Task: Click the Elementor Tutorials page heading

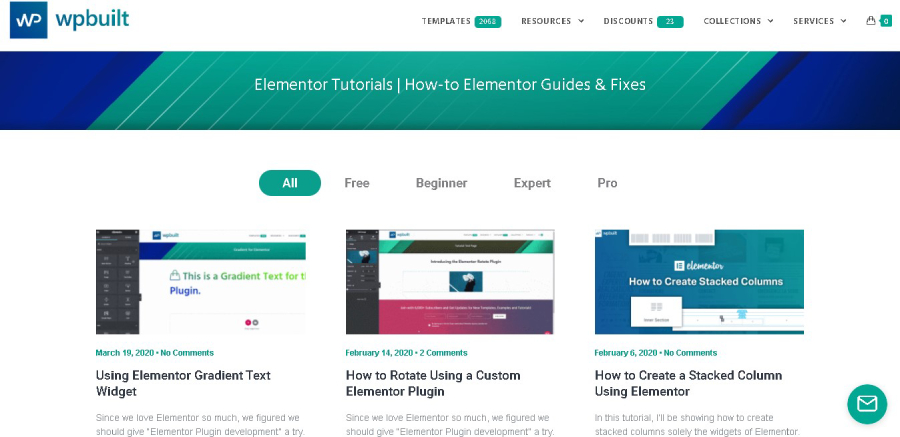Action: pos(450,85)
